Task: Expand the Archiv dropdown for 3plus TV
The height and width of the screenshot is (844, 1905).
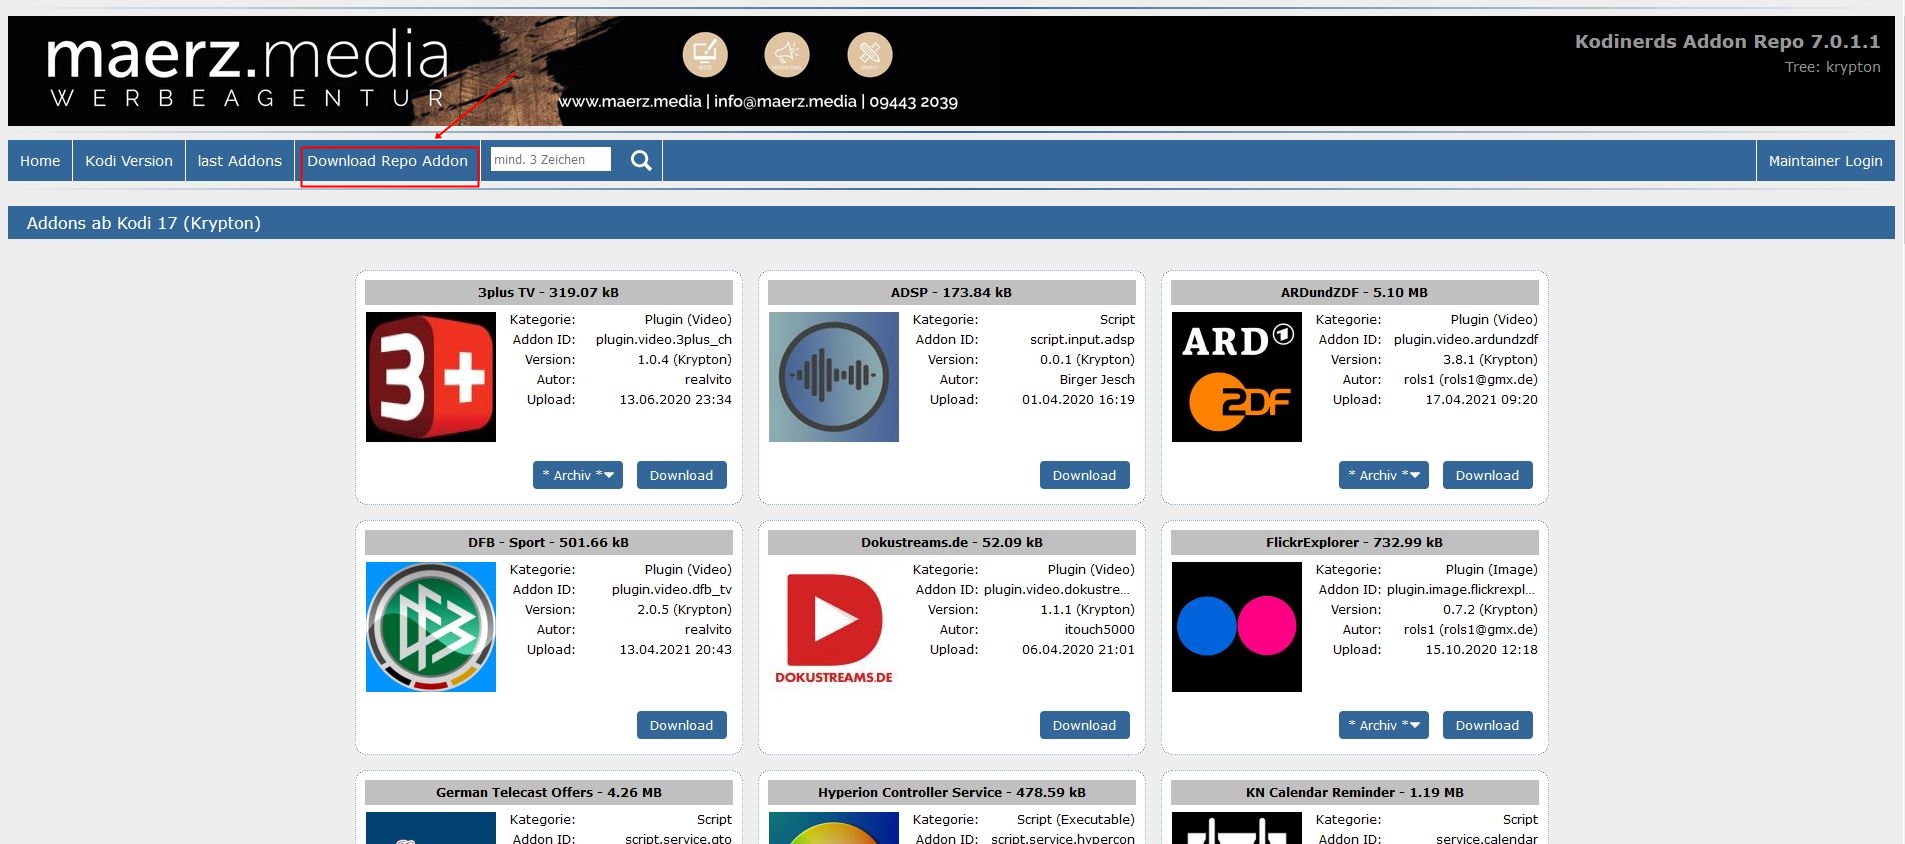Action: tap(578, 475)
